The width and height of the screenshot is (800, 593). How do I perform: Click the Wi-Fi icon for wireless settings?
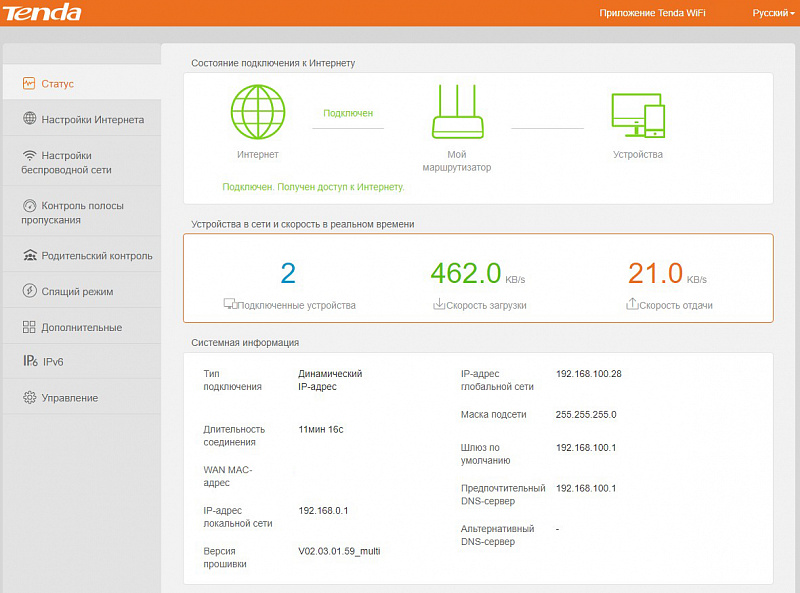pos(29,156)
